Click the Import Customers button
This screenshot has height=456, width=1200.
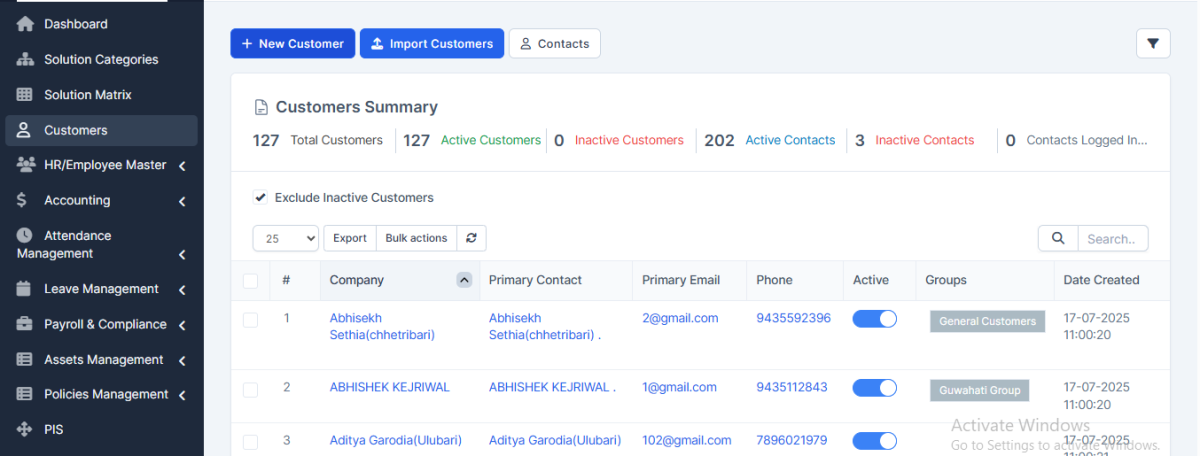click(431, 44)
